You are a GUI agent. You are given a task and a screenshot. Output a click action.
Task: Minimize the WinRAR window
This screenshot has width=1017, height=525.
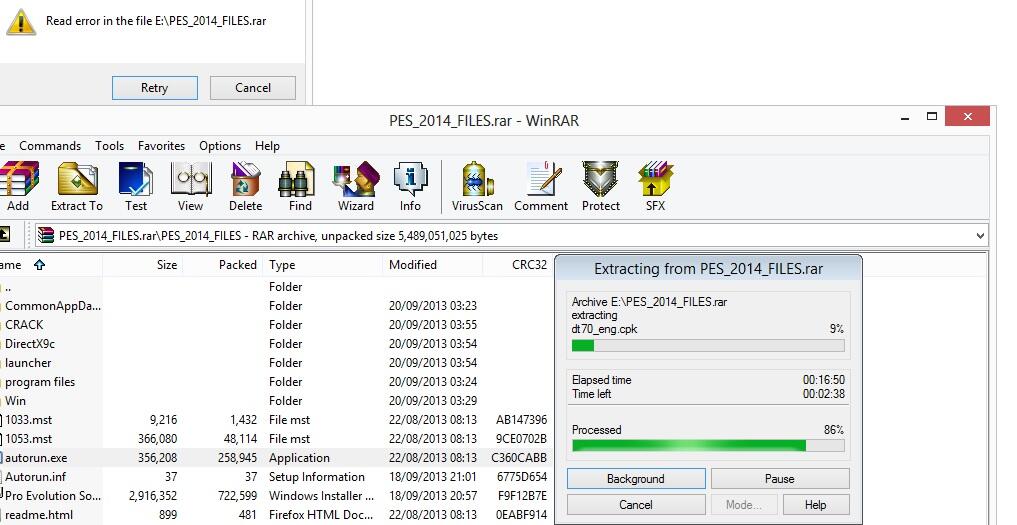905,117
